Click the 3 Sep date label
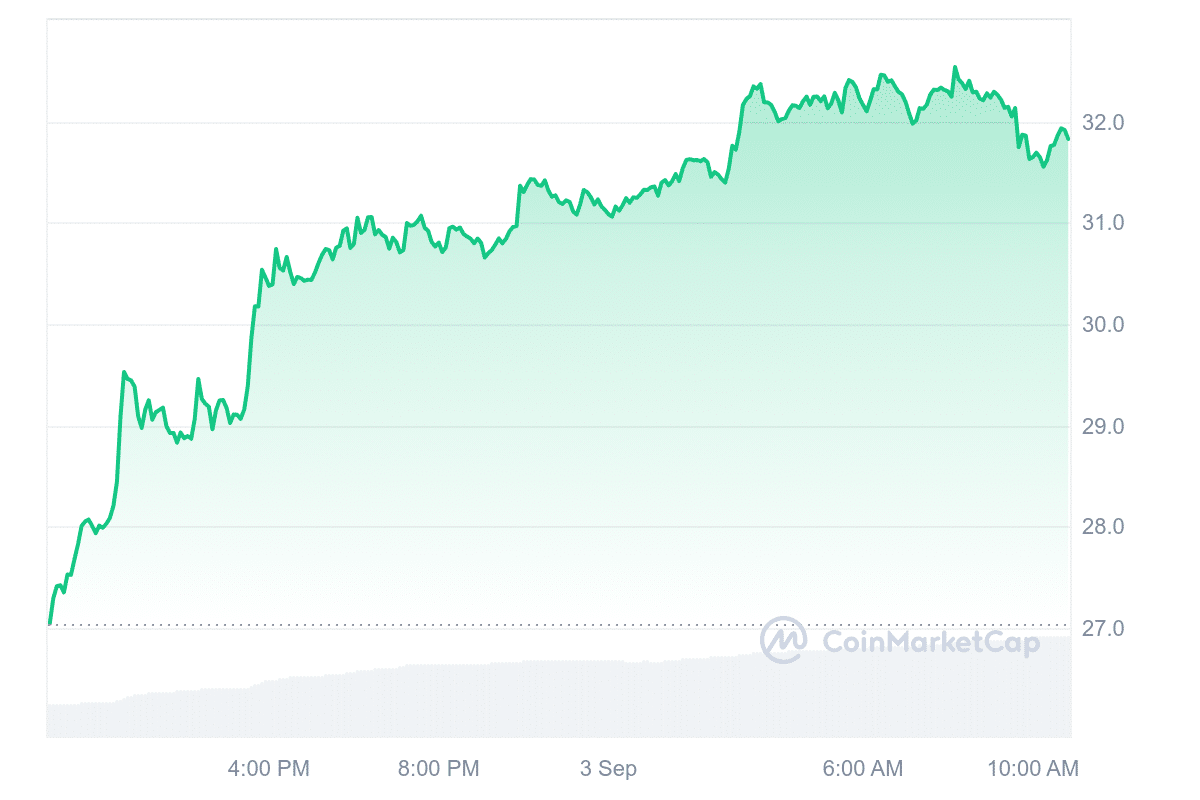1200x800 pixels. click(608, 769)
